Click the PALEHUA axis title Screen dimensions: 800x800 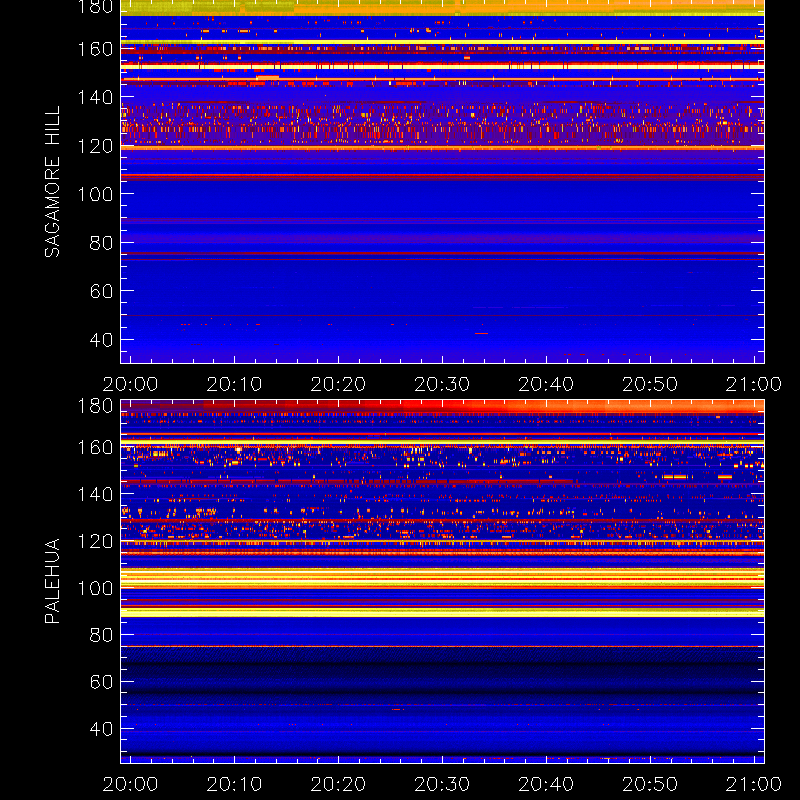point(52,581)
